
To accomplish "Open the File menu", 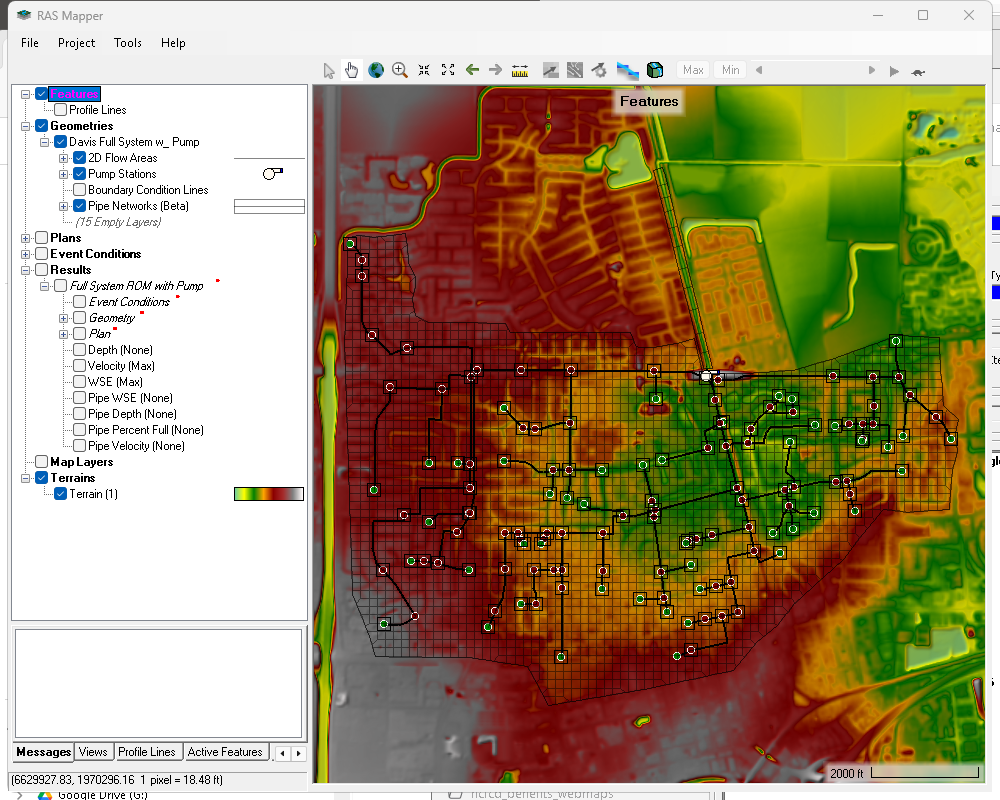I will (30, 43).
